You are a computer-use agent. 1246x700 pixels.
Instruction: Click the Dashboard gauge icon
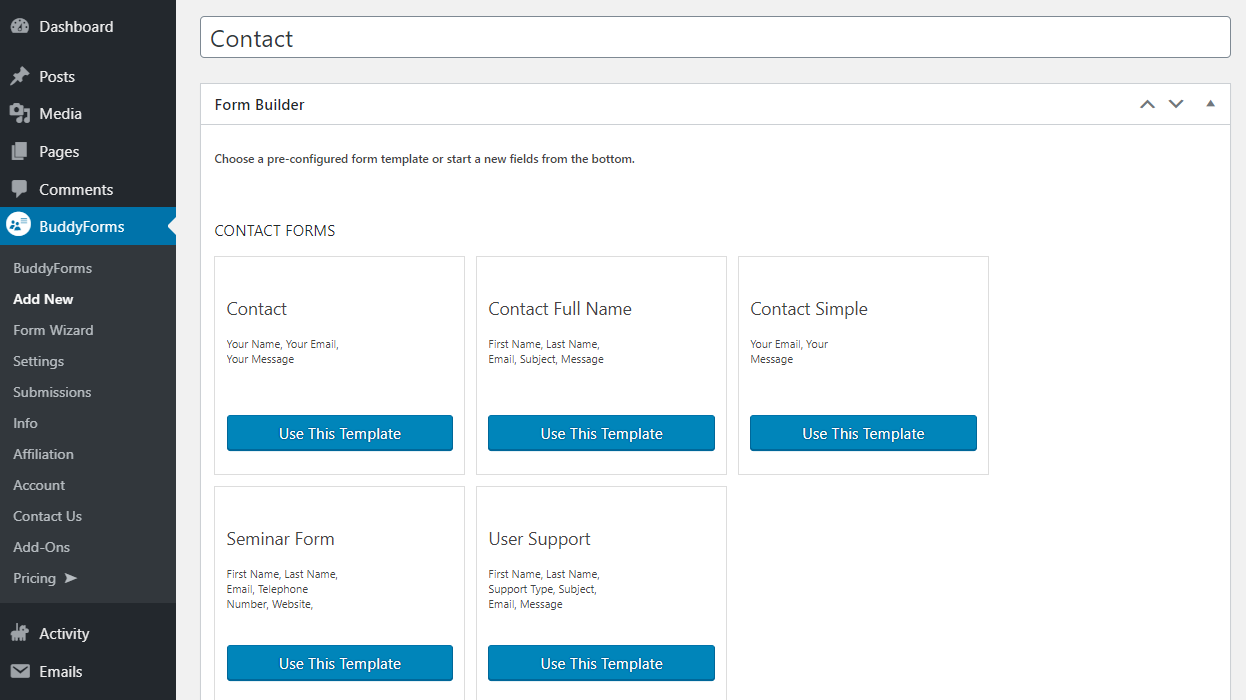19,27
